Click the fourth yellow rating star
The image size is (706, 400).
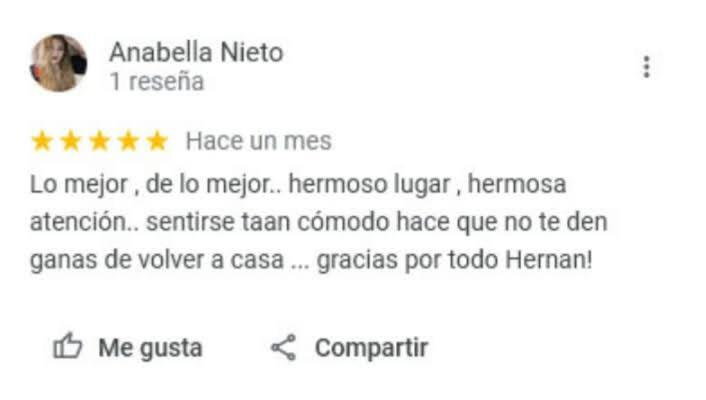[128, 141]
